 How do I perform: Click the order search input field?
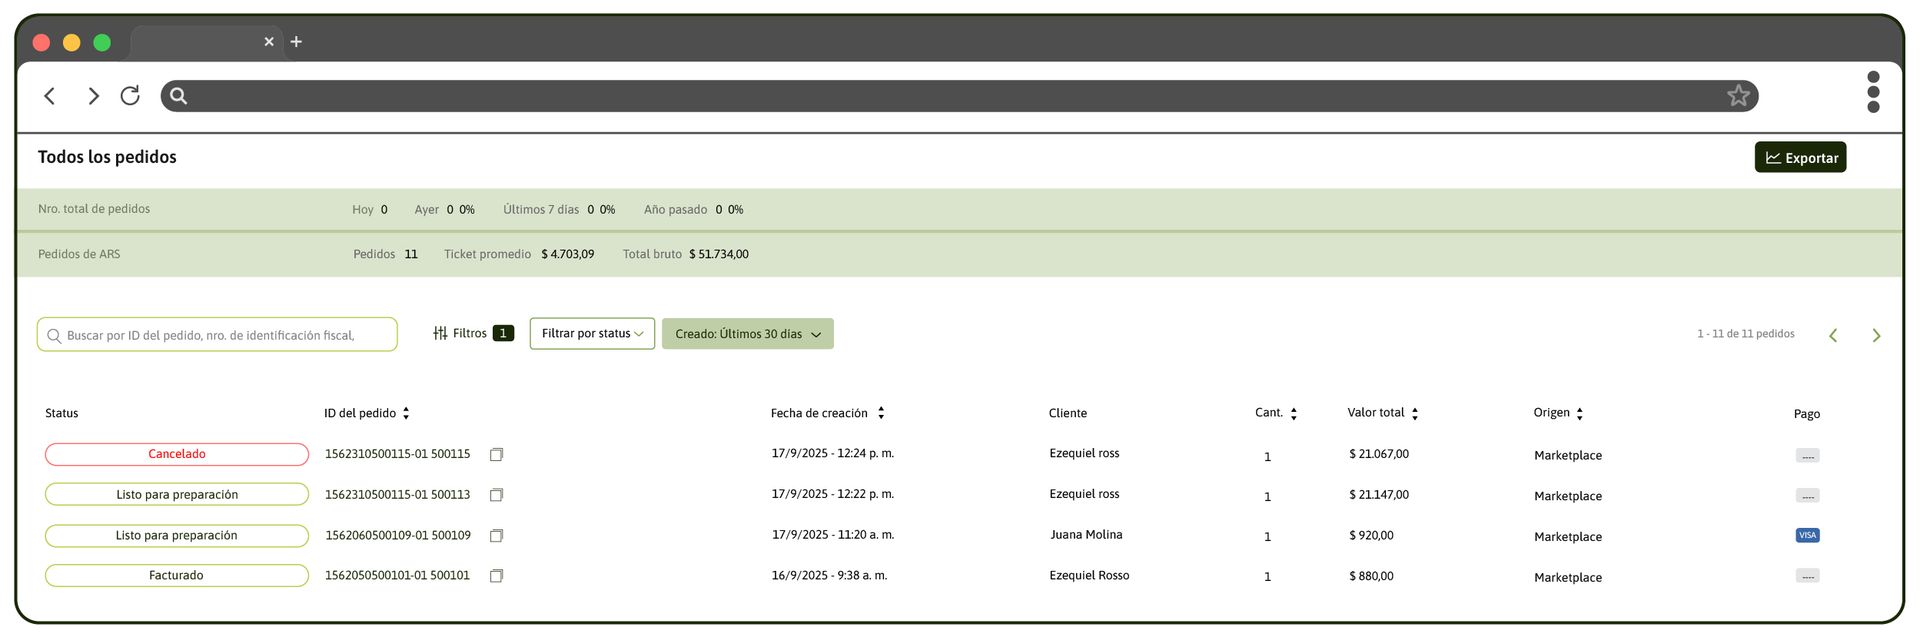(217, 335)
